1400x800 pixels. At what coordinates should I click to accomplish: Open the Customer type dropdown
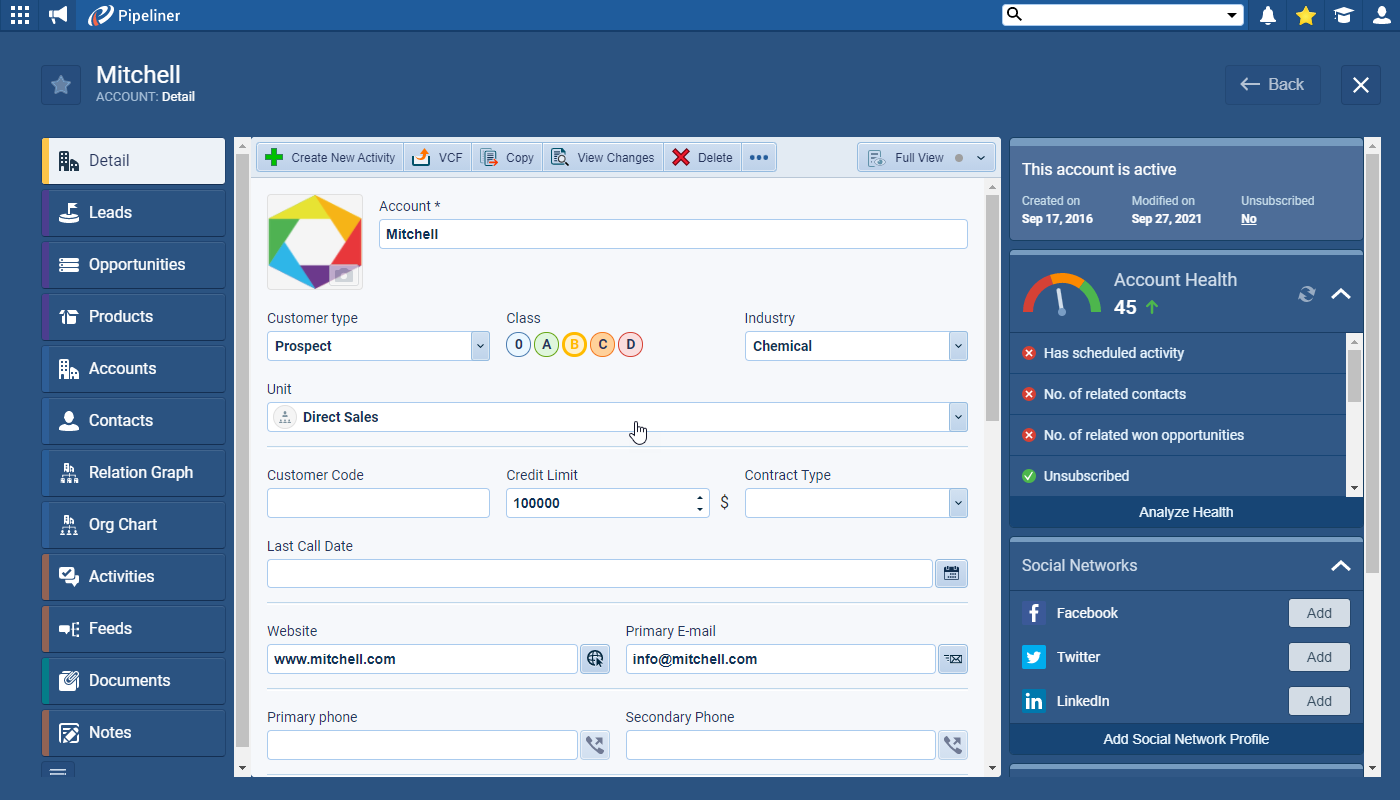[480, 346]
